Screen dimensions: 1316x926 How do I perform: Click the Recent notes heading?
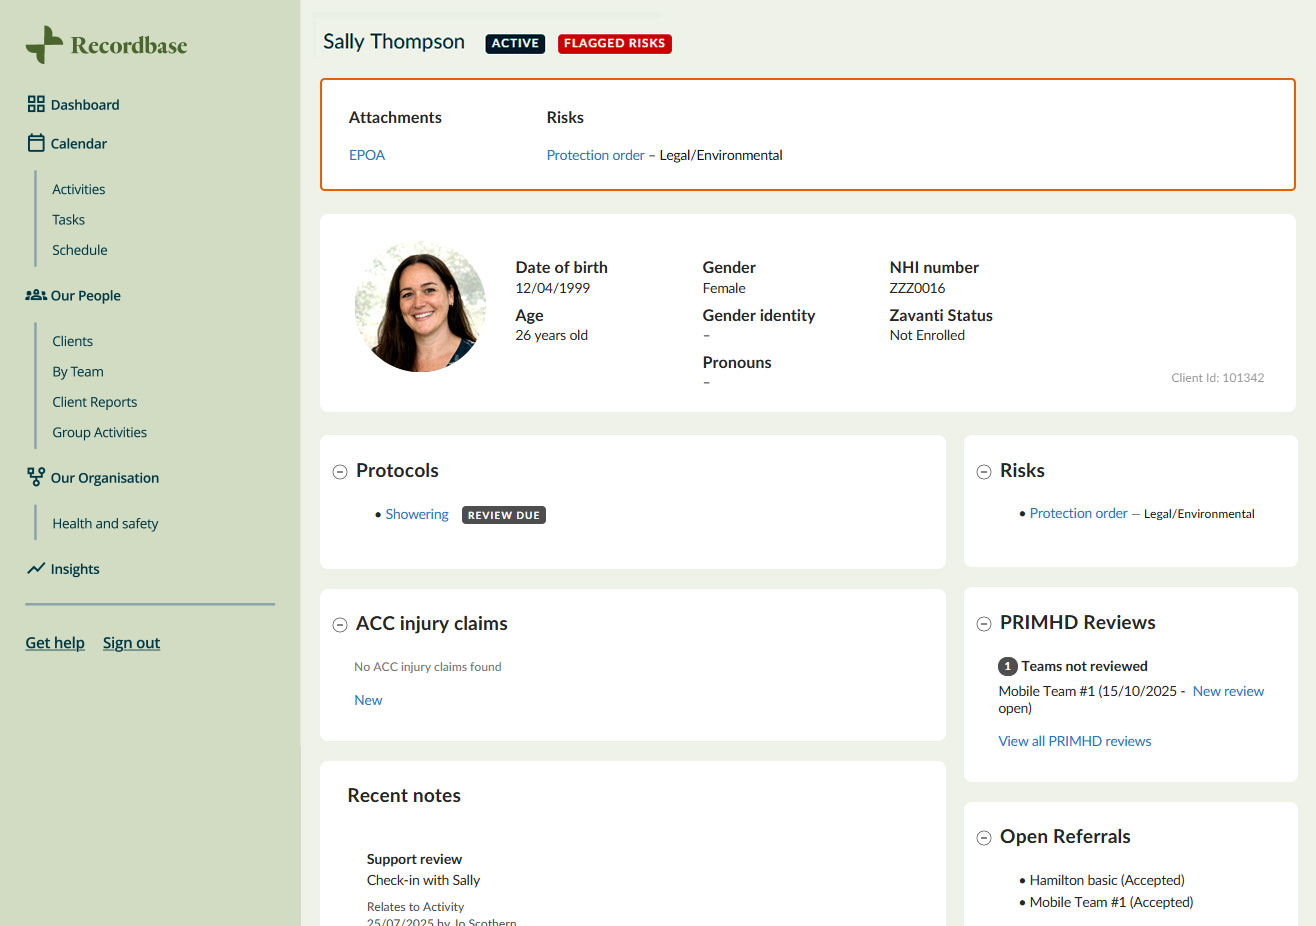pos(404,796)
